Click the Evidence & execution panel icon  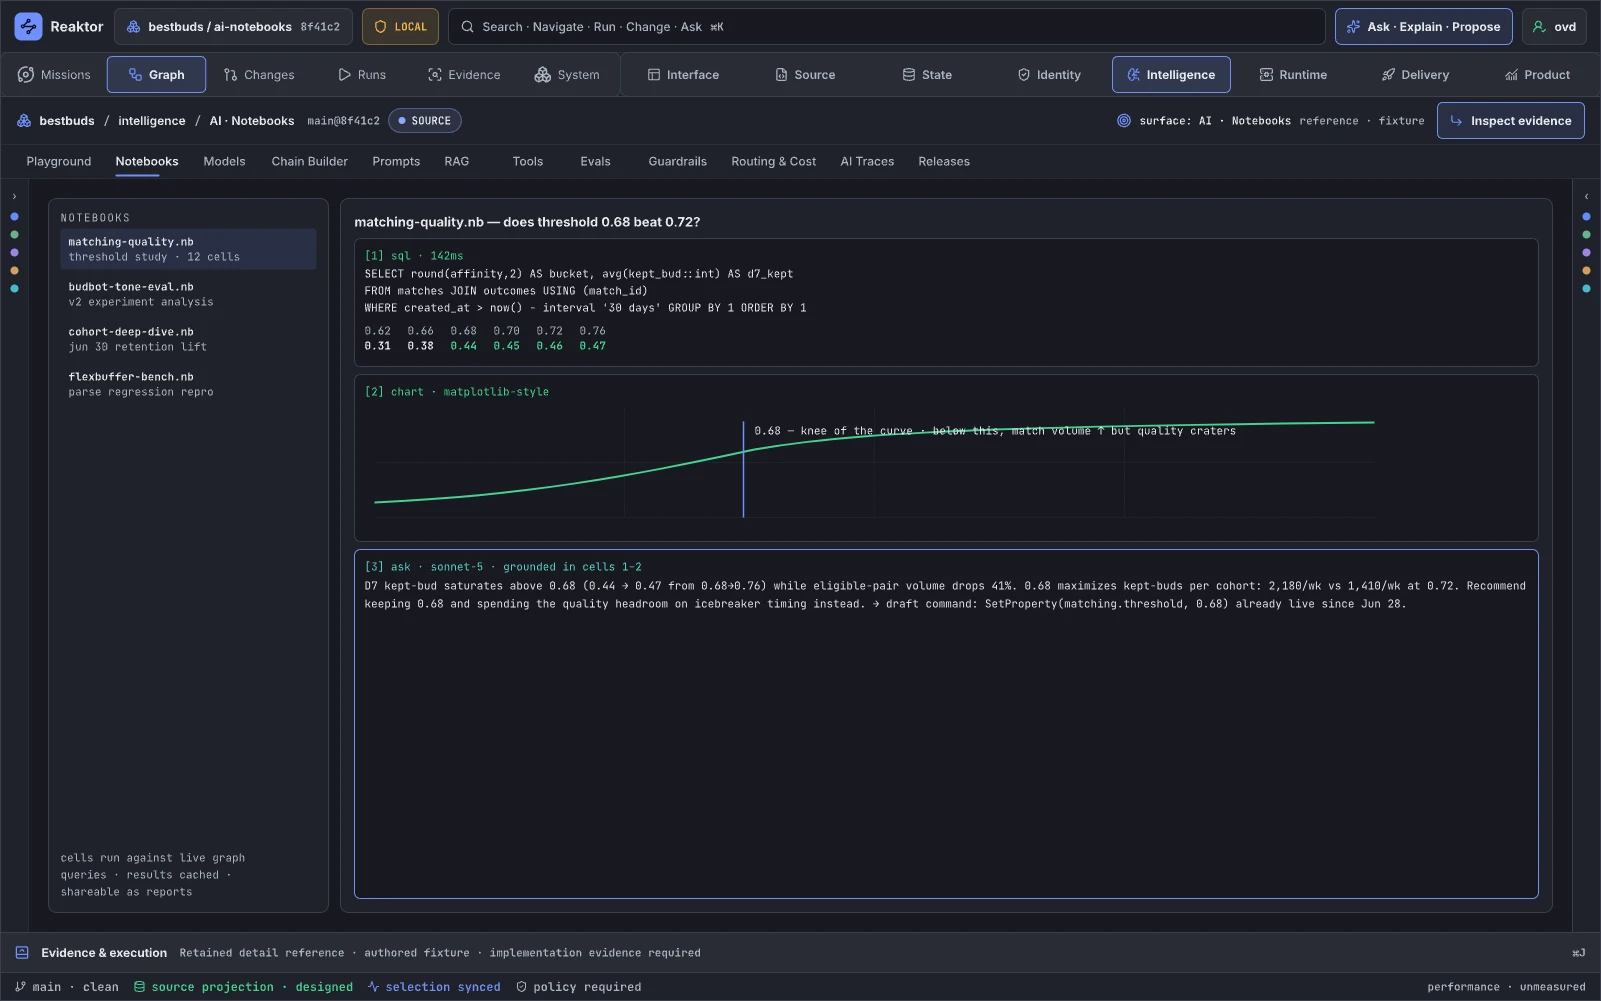22,953
